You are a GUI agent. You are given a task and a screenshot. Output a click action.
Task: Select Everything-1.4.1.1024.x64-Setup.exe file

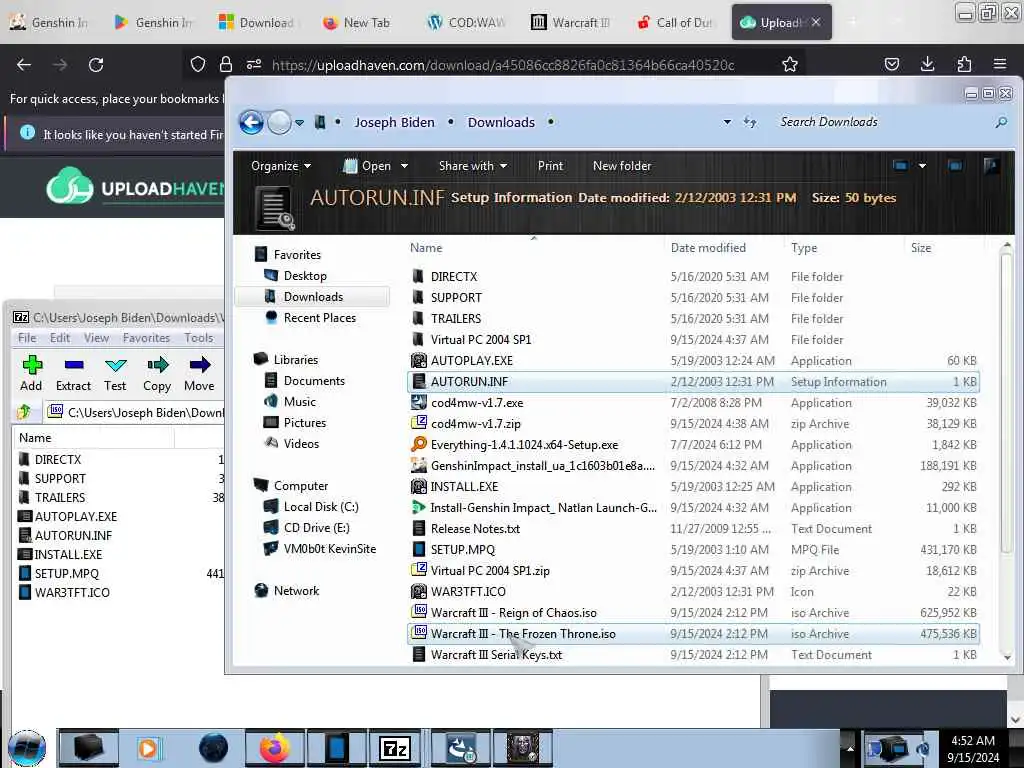point(694,444)
